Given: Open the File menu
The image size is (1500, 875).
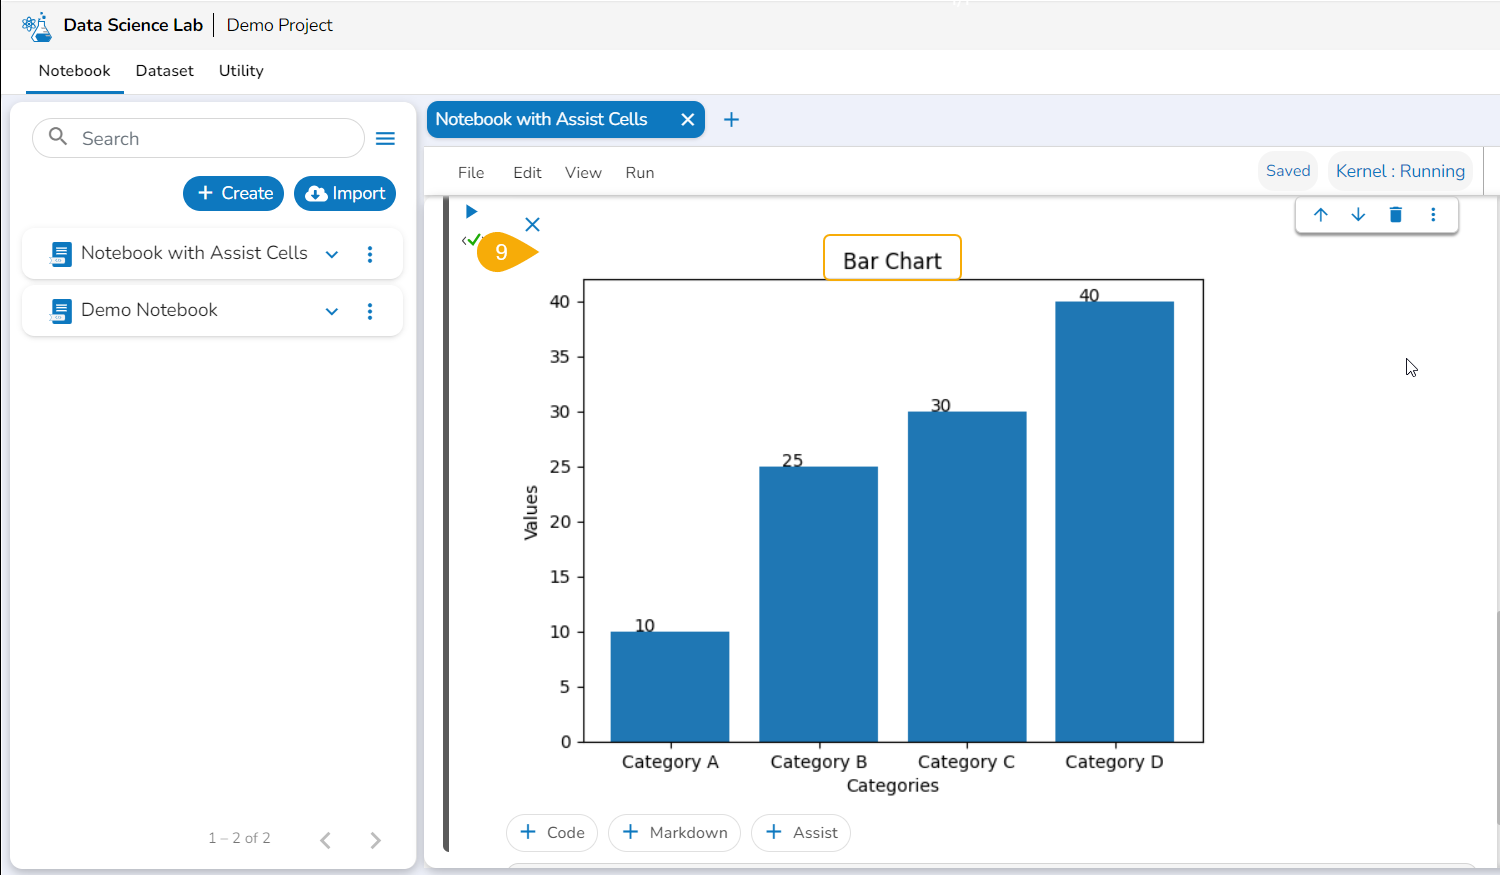Looking at the screenshot, I should click(x=471, y=173).
